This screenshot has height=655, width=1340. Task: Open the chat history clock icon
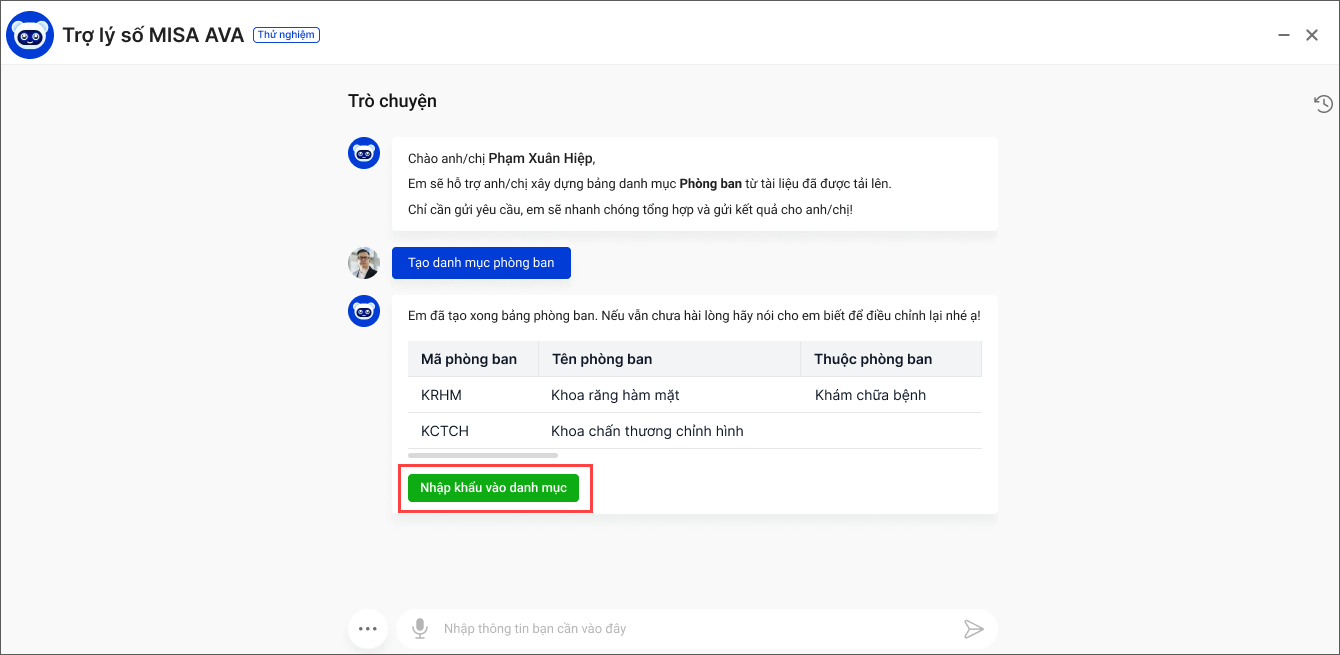[1323, 103]
